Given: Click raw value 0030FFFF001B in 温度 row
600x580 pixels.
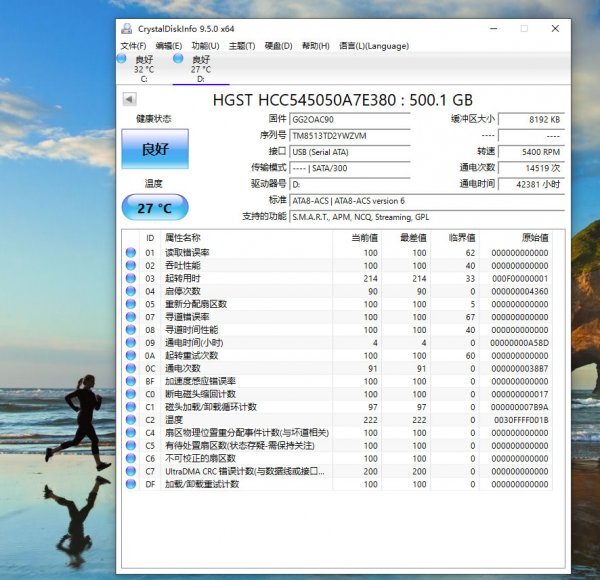Looking at the screenshot, I should (521, 420).
